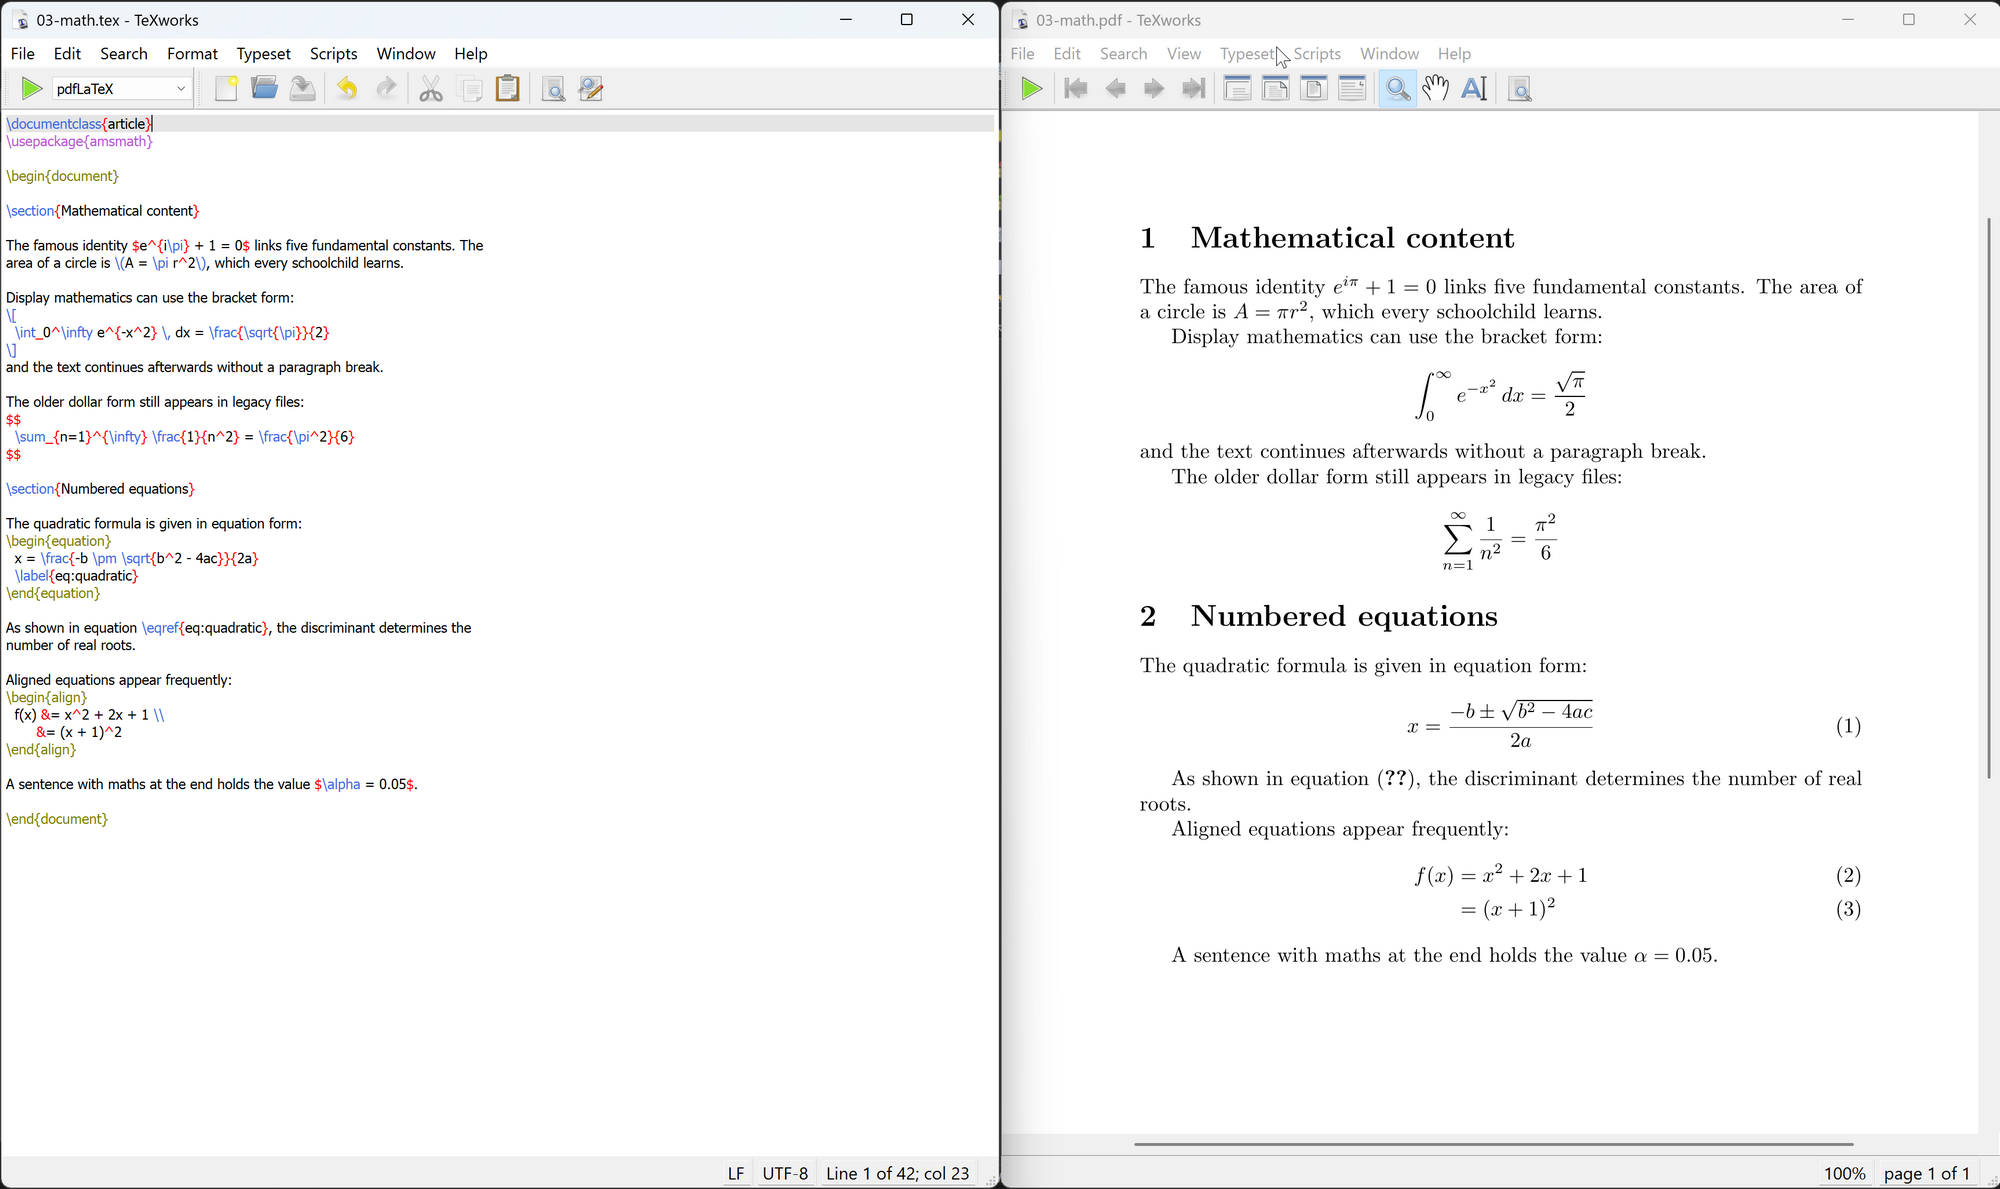Undo the last edit in editor

(x=347, y=89)
